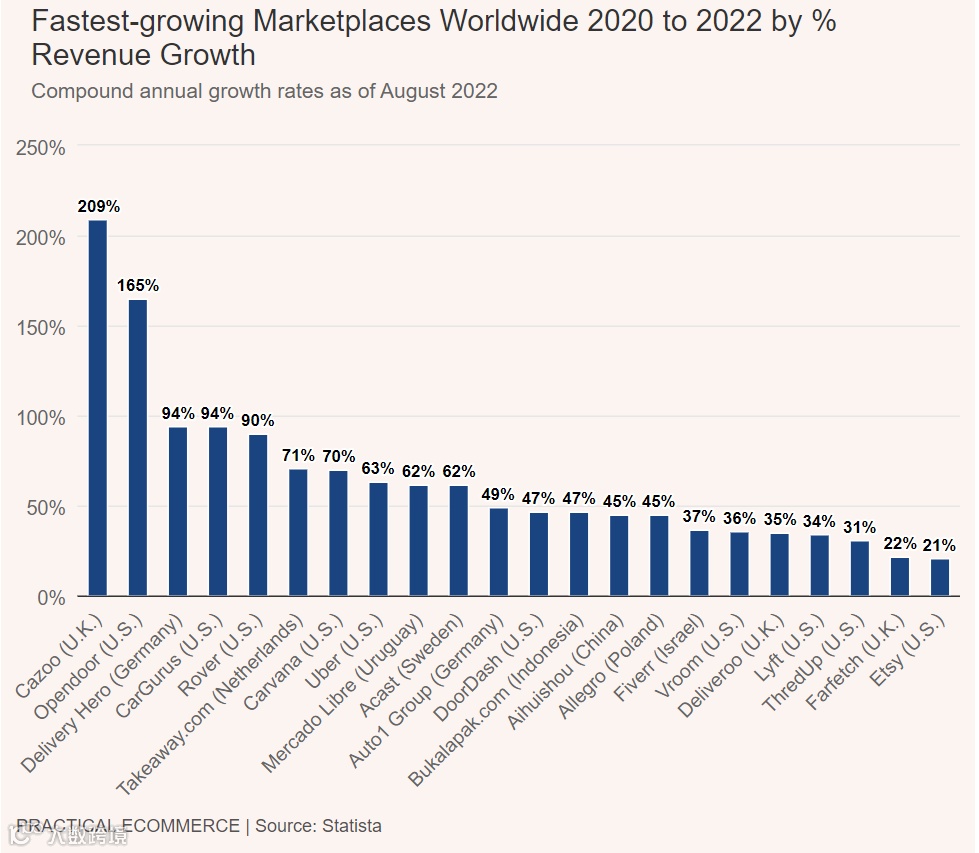Click the 31% value label
This screenshot has height=853, width=979.
point(860,527)
